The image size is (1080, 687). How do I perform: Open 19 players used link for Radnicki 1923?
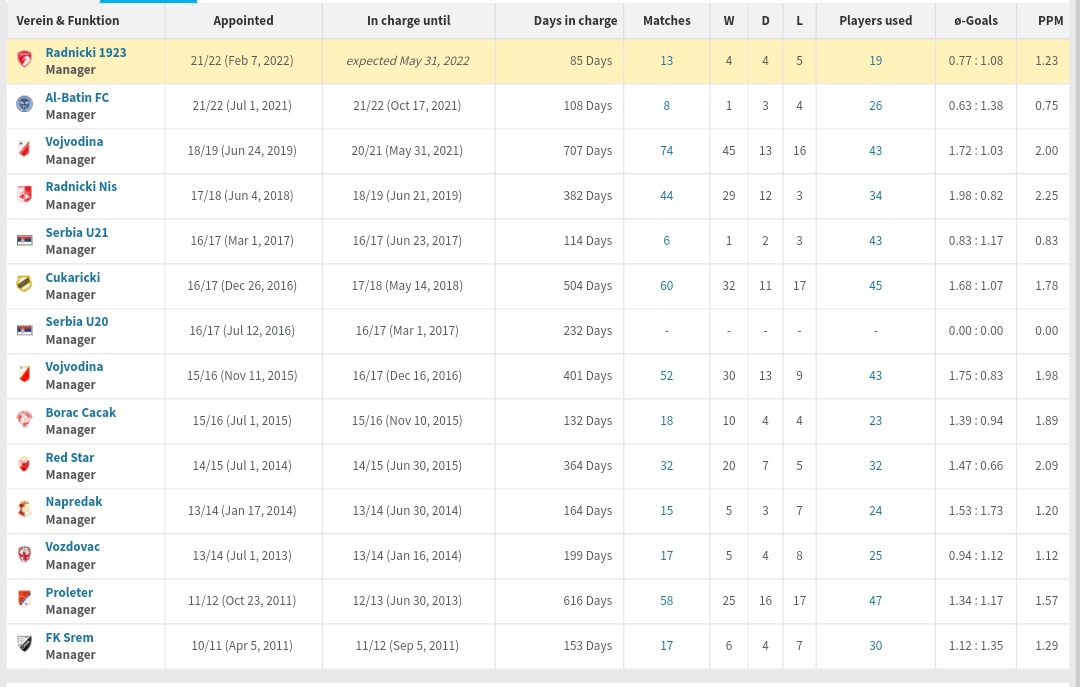tap(875, 61)
